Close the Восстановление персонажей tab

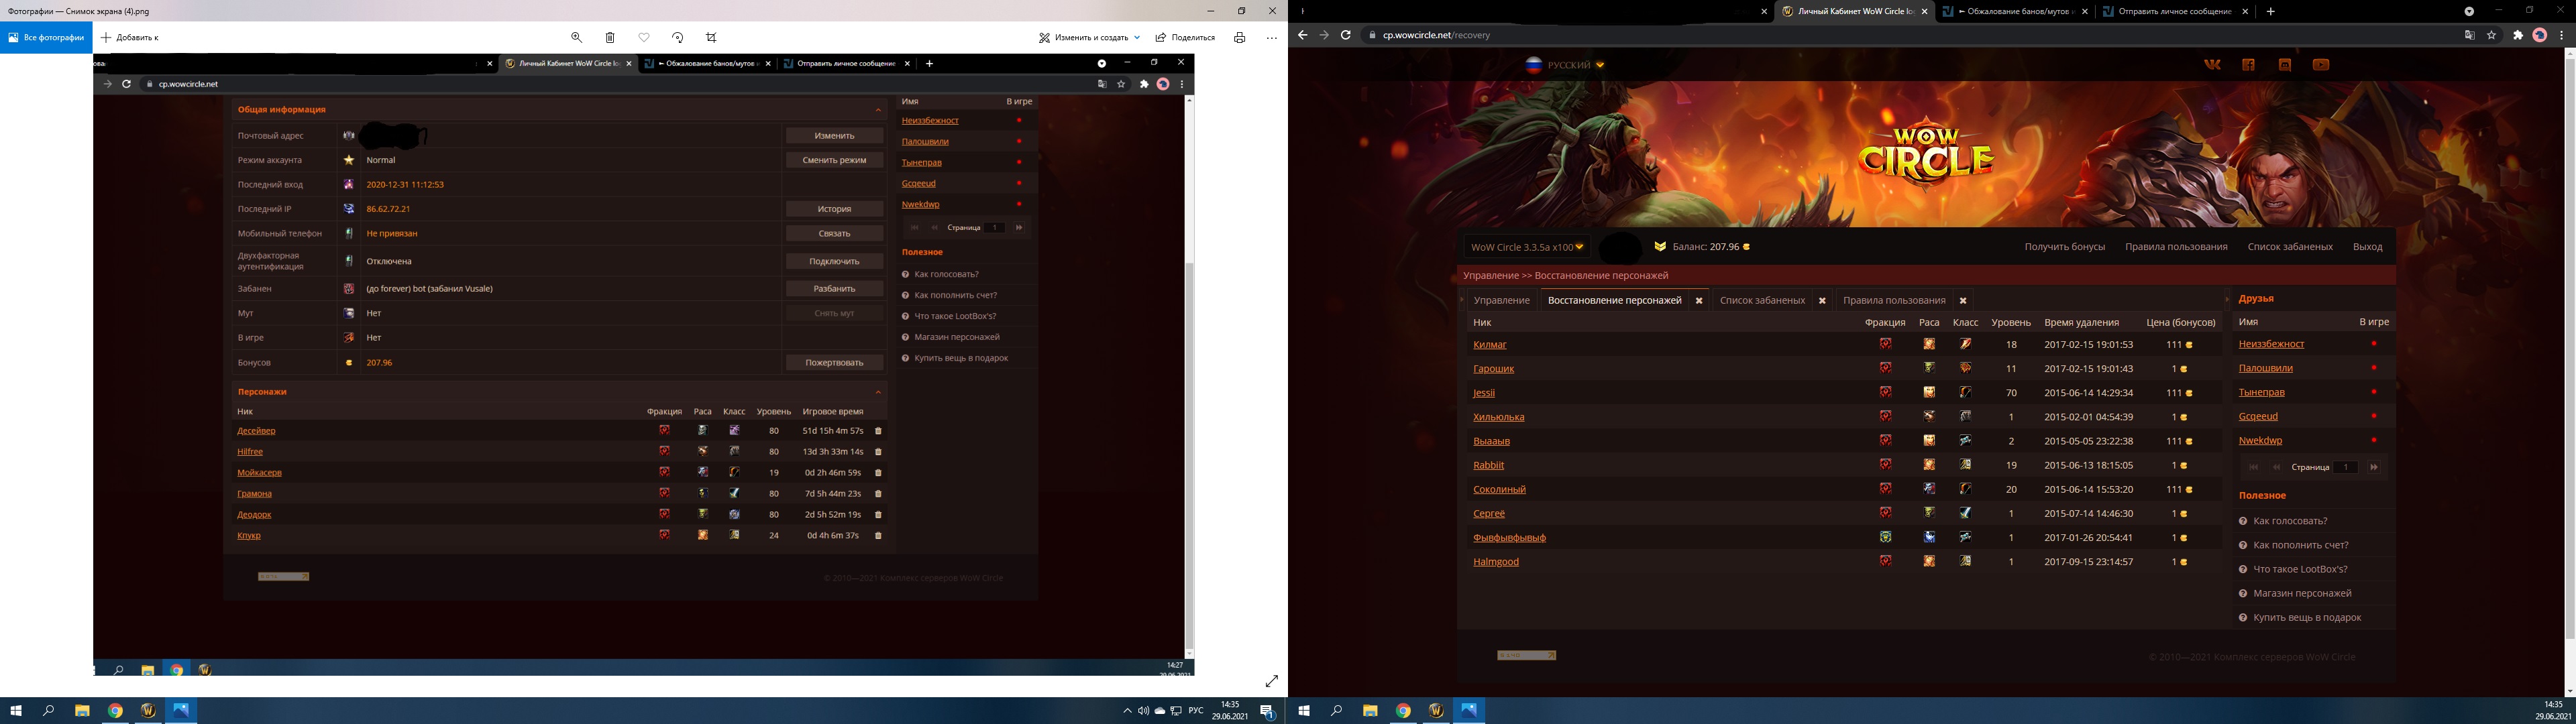pos(1699,301)
